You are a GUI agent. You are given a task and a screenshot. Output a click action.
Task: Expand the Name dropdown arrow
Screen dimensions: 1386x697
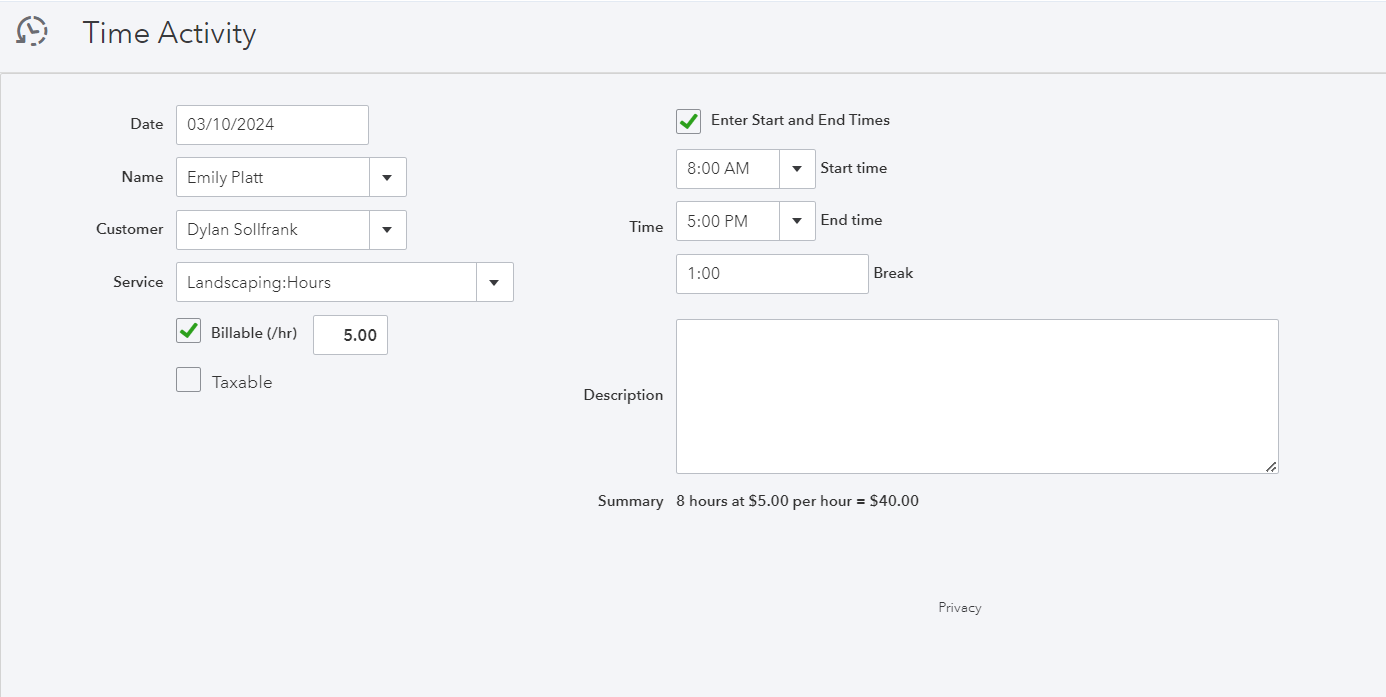(x=387, y=177)
